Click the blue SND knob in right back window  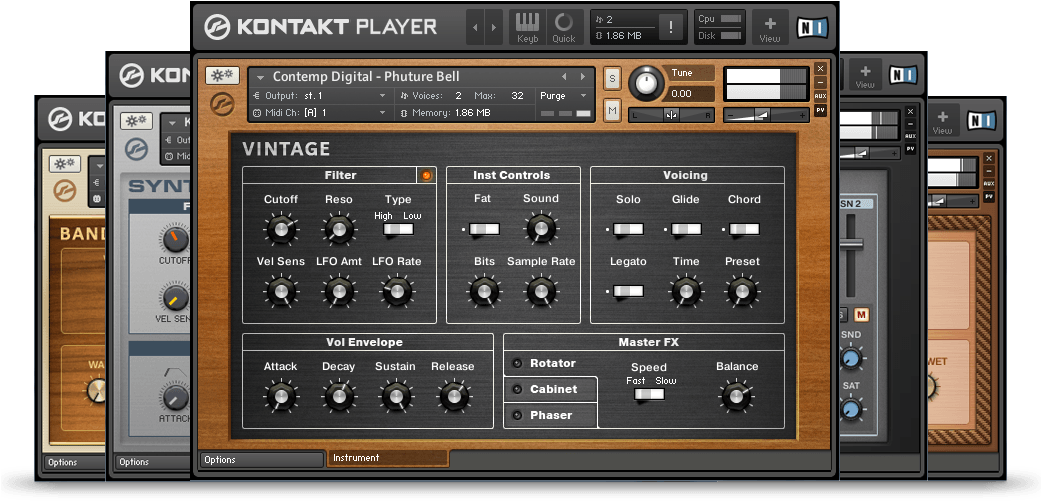click(850, 359)
